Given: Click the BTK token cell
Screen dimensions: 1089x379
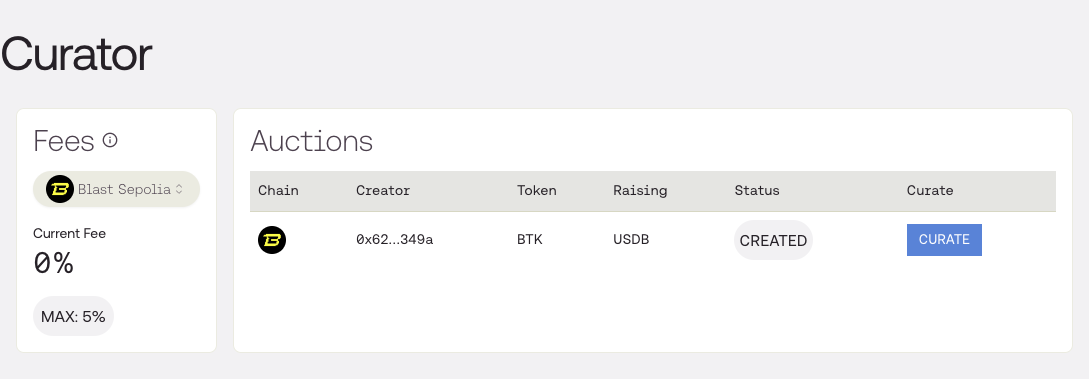Looking at the screenshot, I should tap(530, 240).
